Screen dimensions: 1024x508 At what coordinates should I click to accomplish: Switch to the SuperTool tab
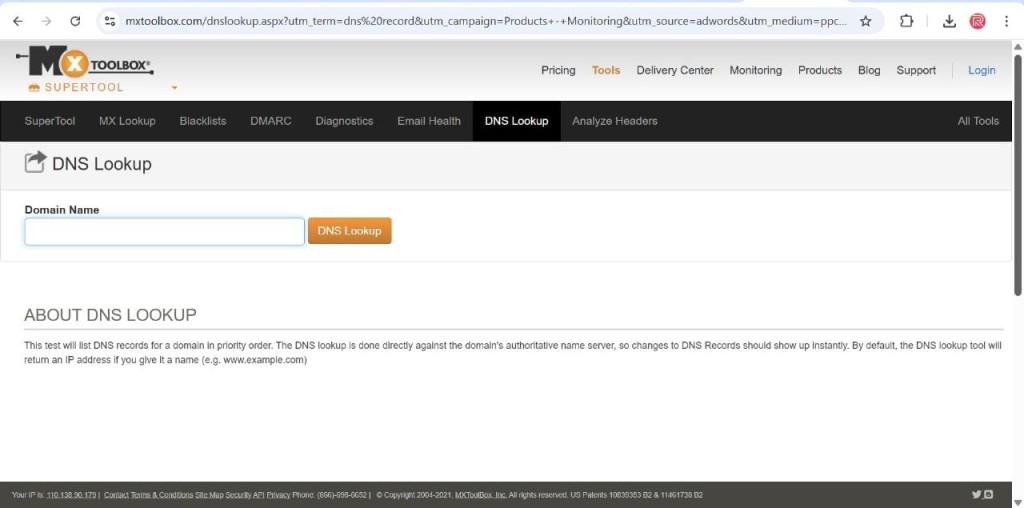click(50, 121)
